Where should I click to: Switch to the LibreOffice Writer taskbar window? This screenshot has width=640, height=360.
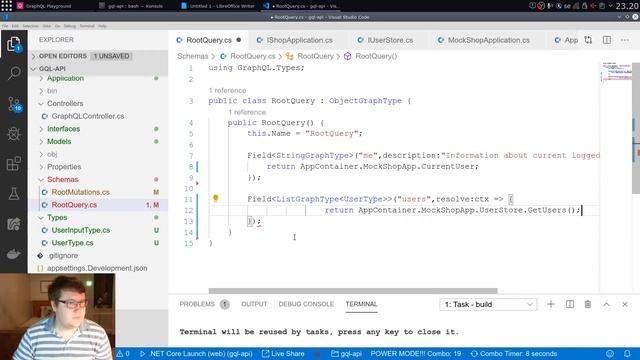click(218, 6)
